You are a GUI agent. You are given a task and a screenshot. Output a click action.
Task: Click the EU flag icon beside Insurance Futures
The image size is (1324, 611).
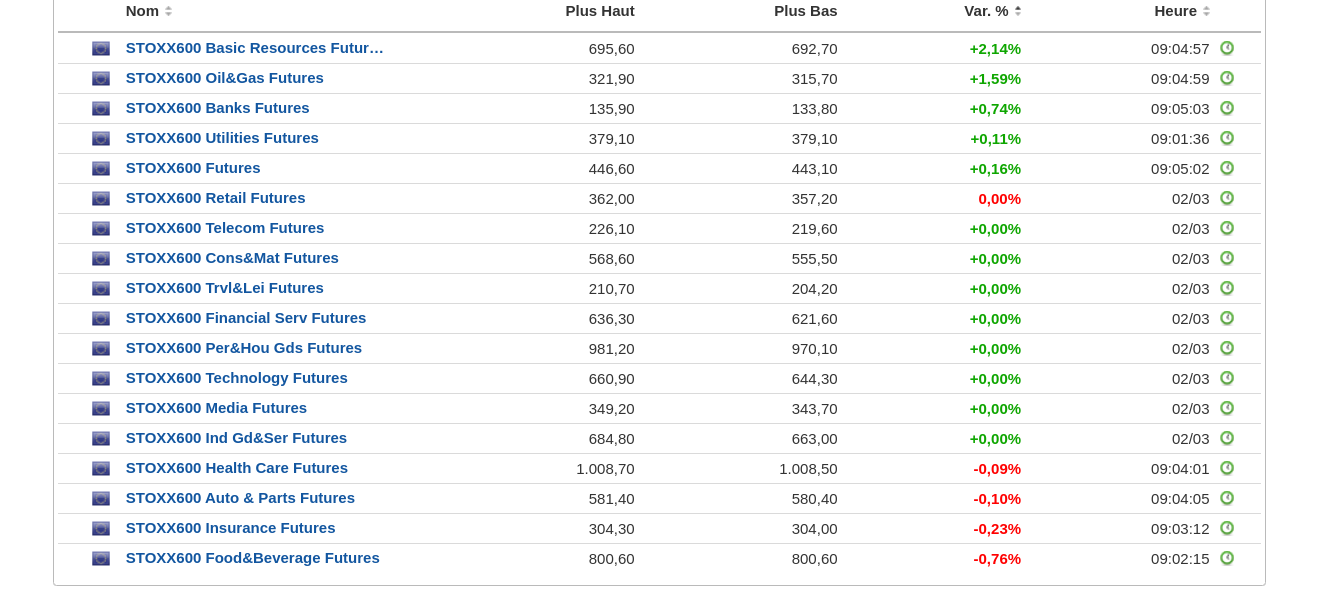point(101,528)
